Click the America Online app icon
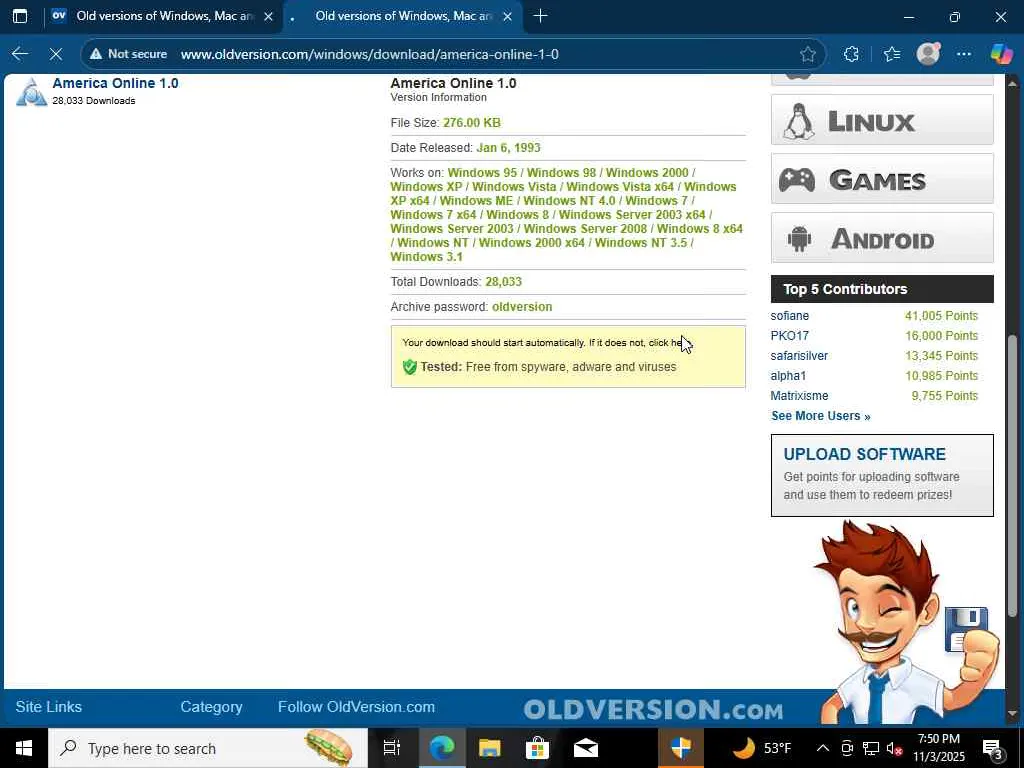The height and width of the screenshot is (768, 1024). [x=31, y=91]
